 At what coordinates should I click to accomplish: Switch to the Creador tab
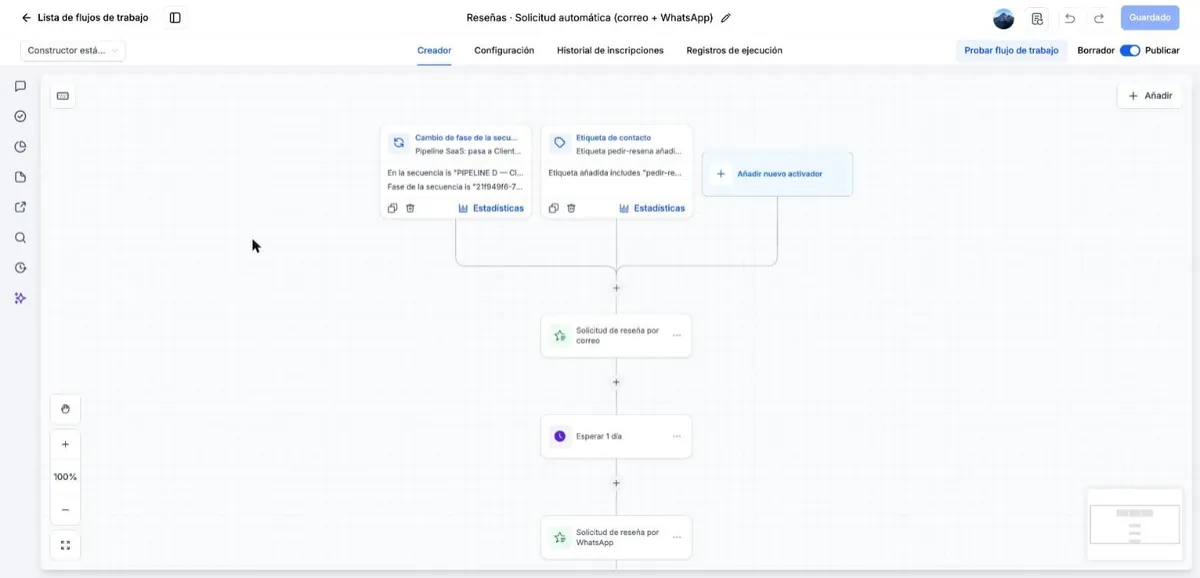(434, 50)
